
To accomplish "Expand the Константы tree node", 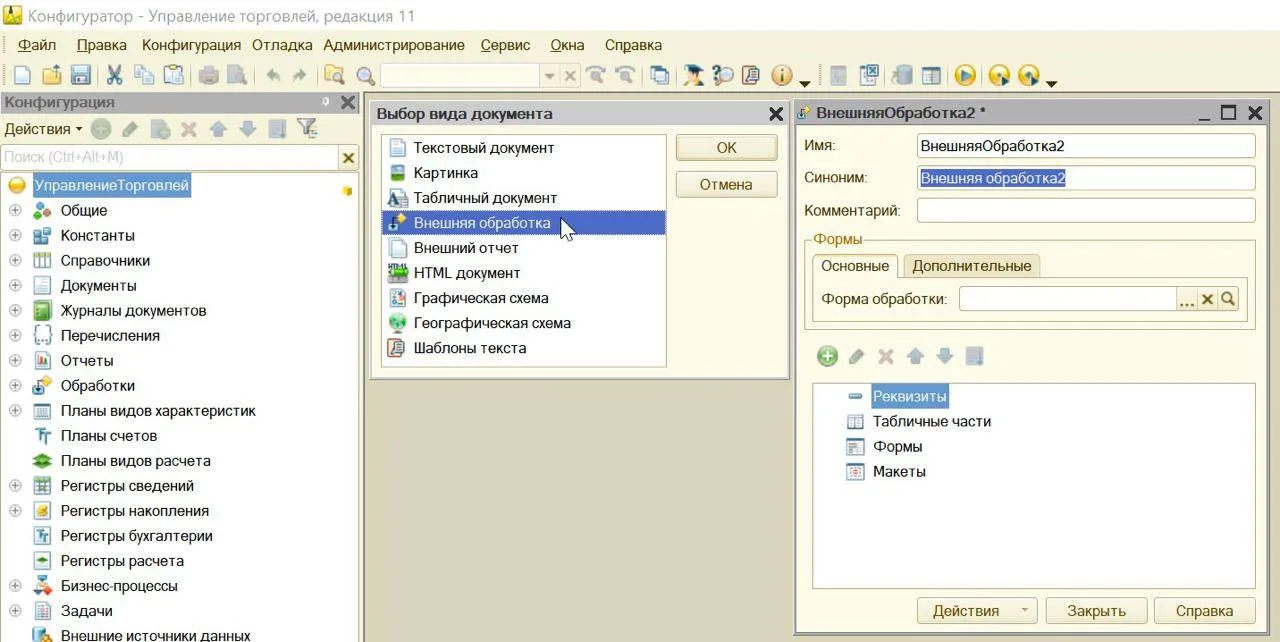I will pos(15,235).
